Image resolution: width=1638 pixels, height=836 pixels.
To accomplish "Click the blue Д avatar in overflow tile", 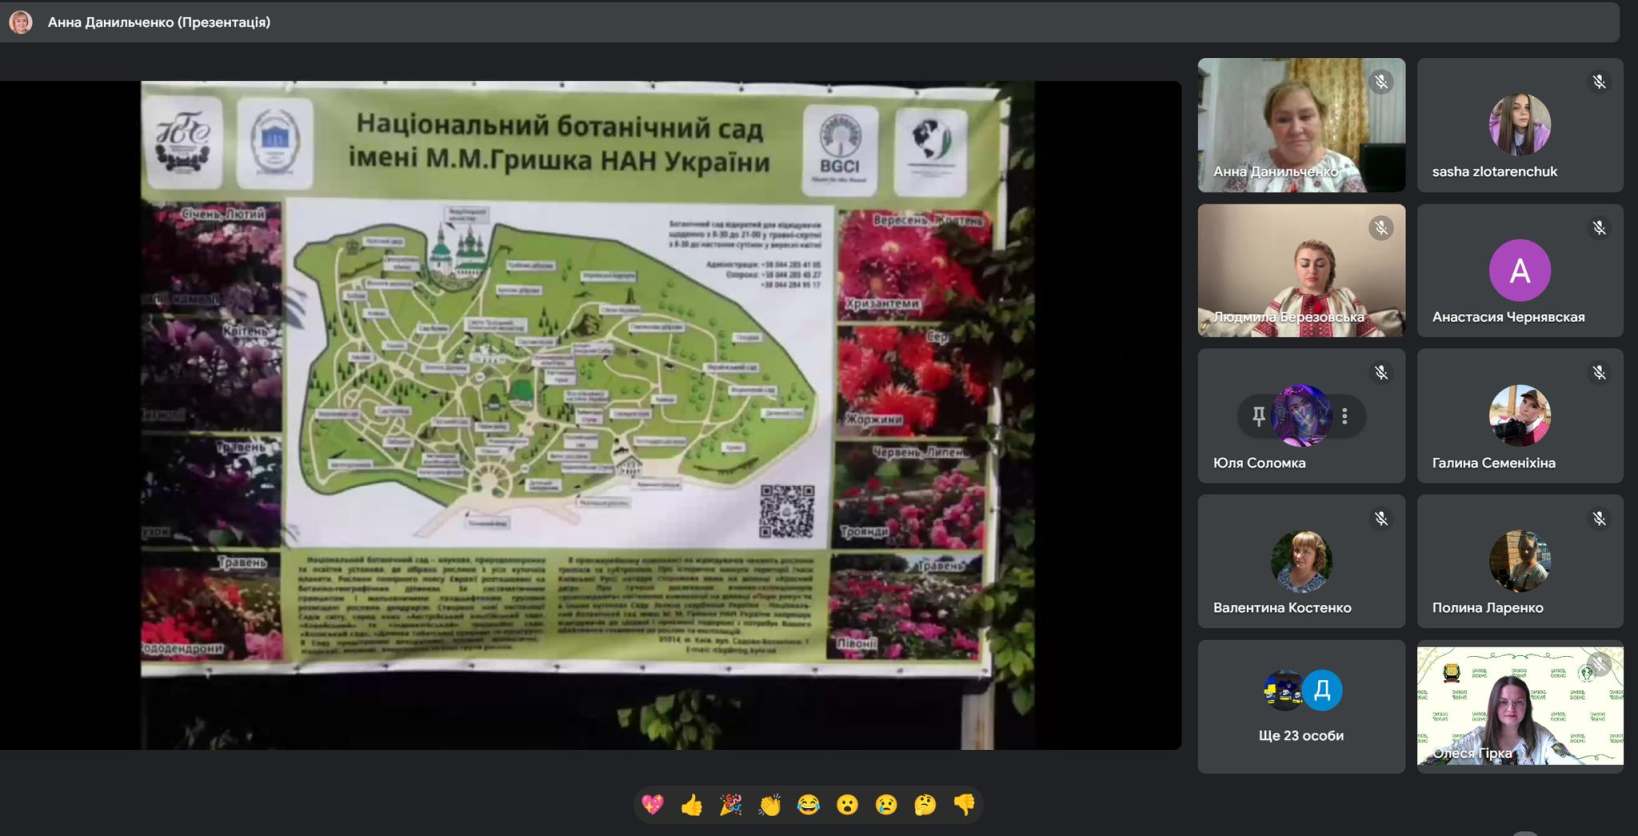I will 1322,690.
